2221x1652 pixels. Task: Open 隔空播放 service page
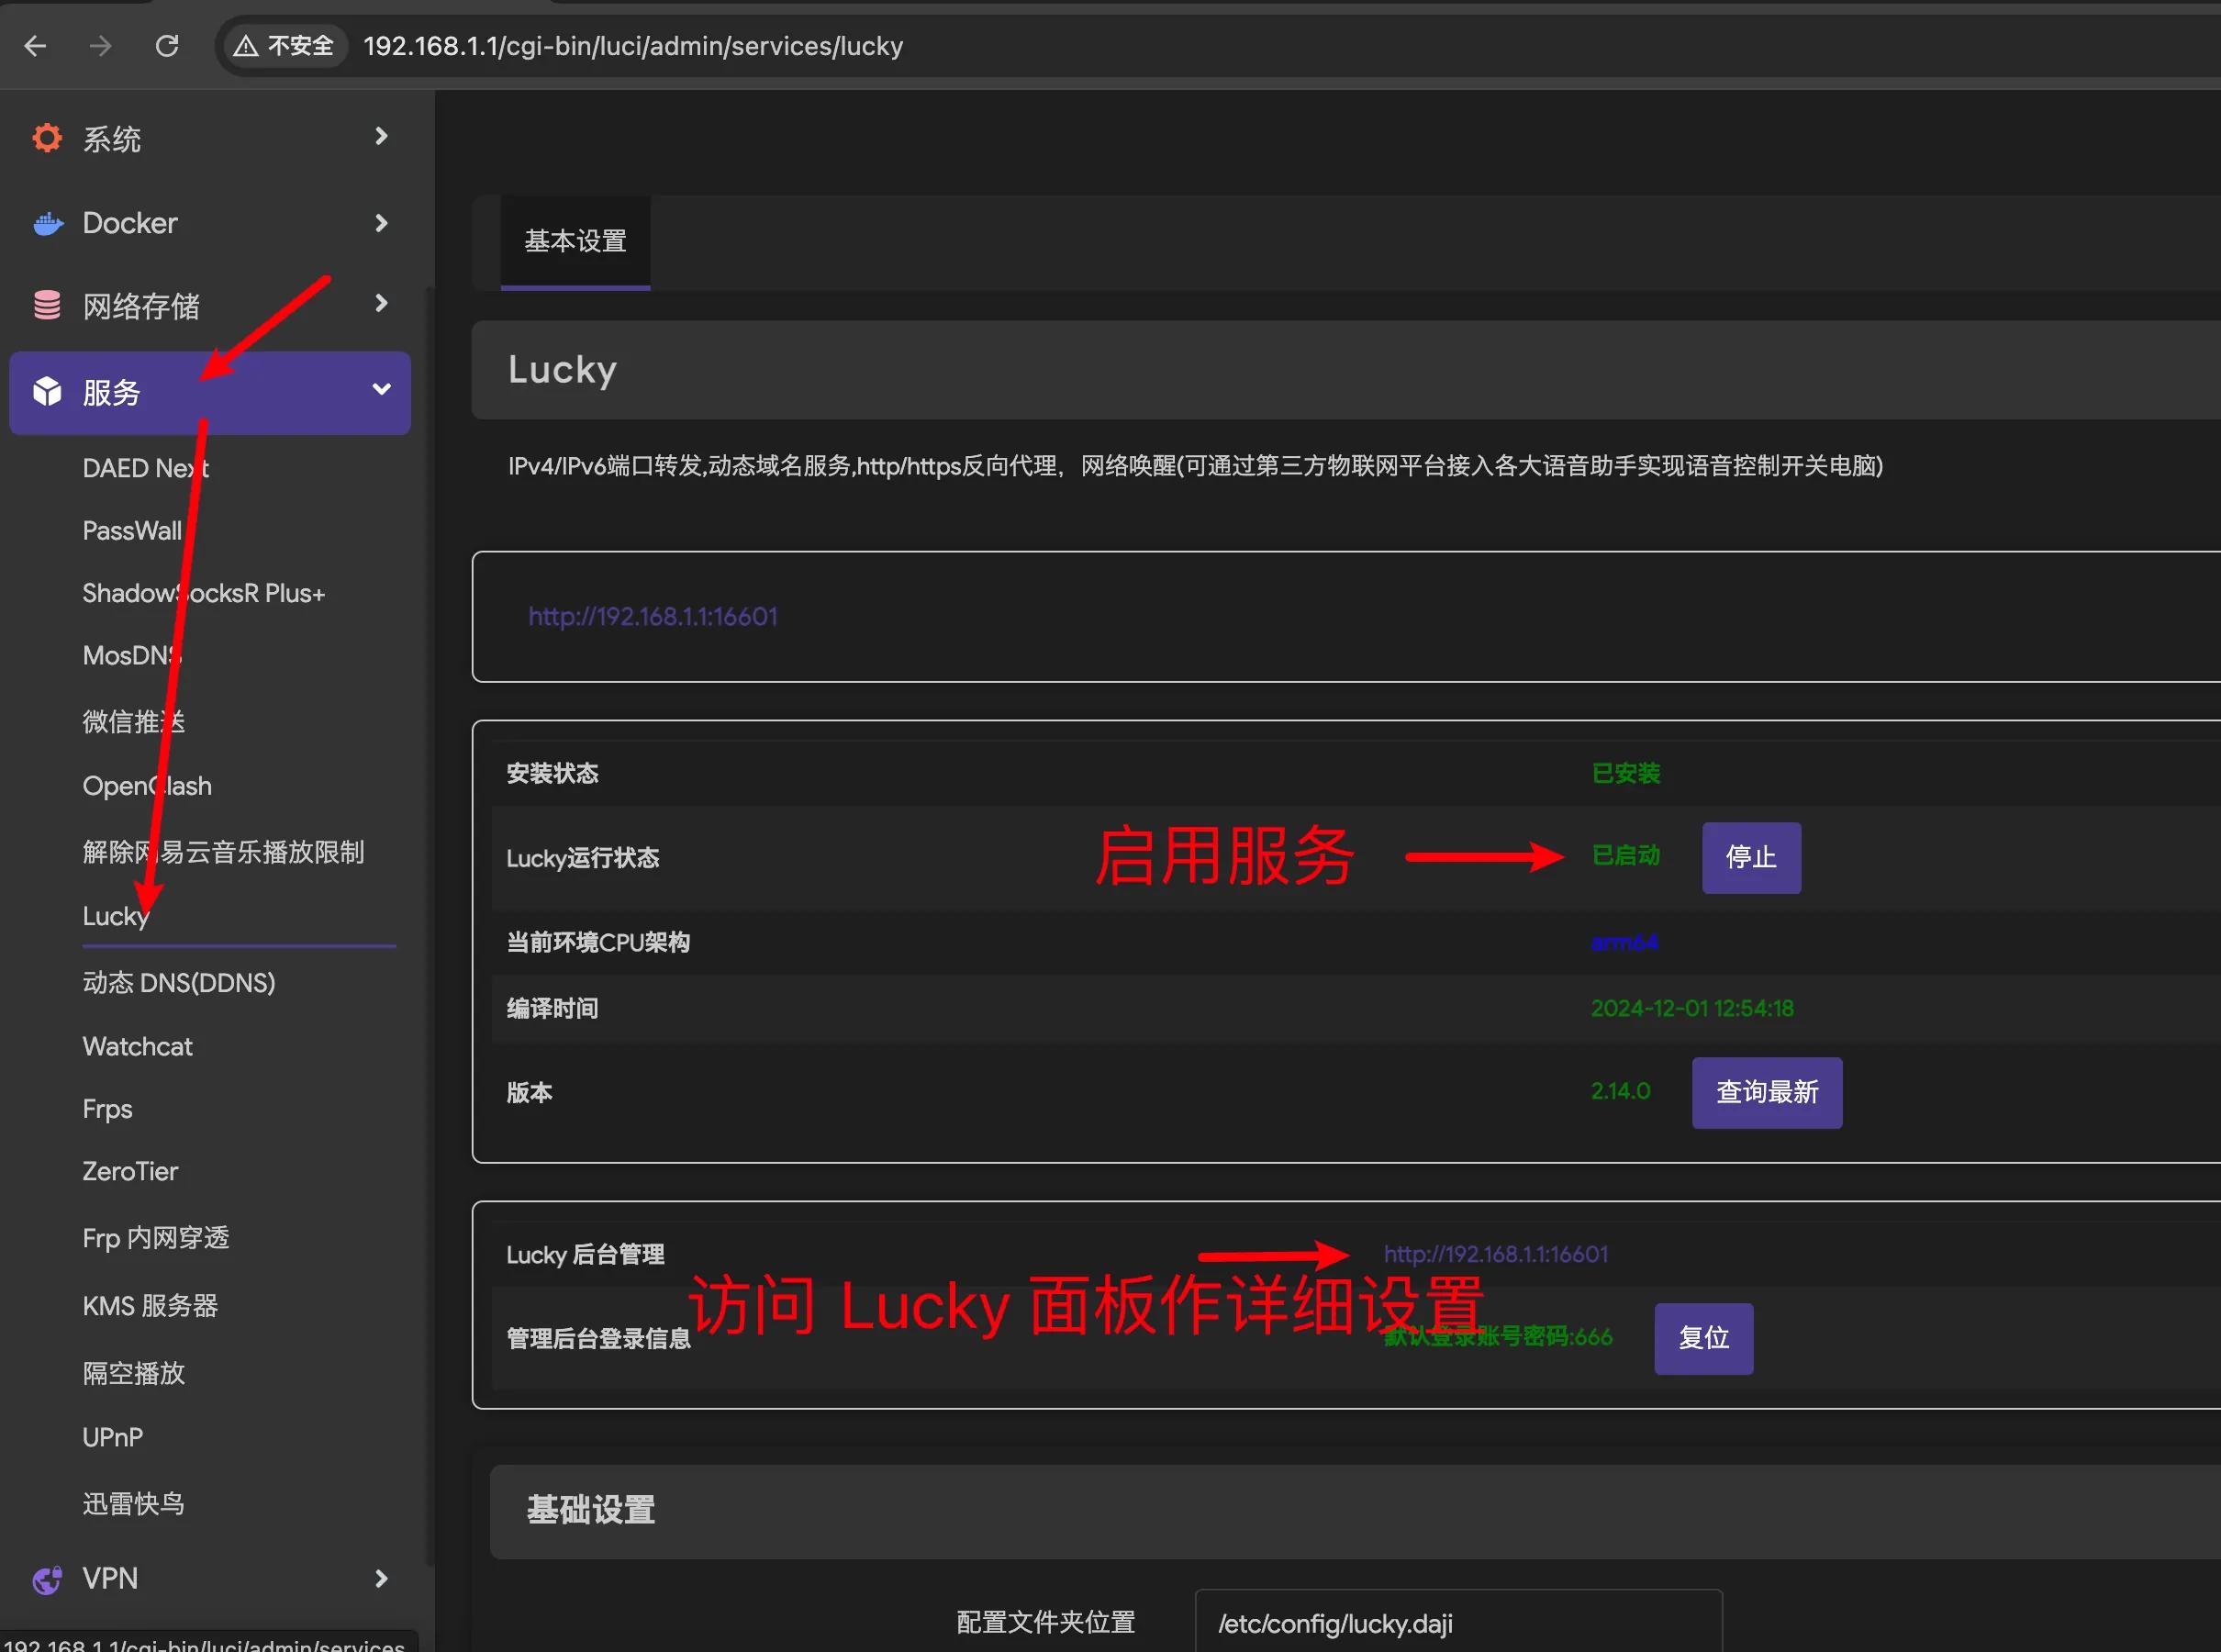coord(134,1372)
